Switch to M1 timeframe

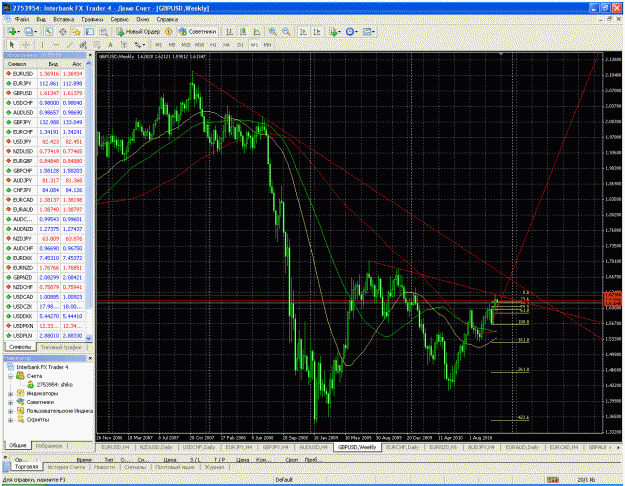click(158, 45)
